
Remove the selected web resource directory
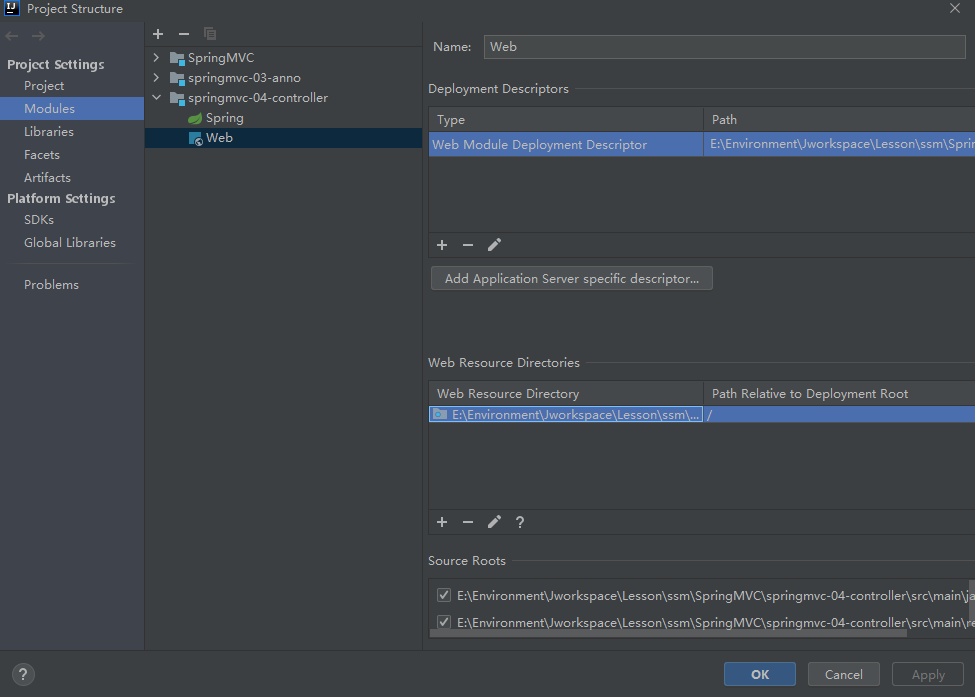coord(468,522)
